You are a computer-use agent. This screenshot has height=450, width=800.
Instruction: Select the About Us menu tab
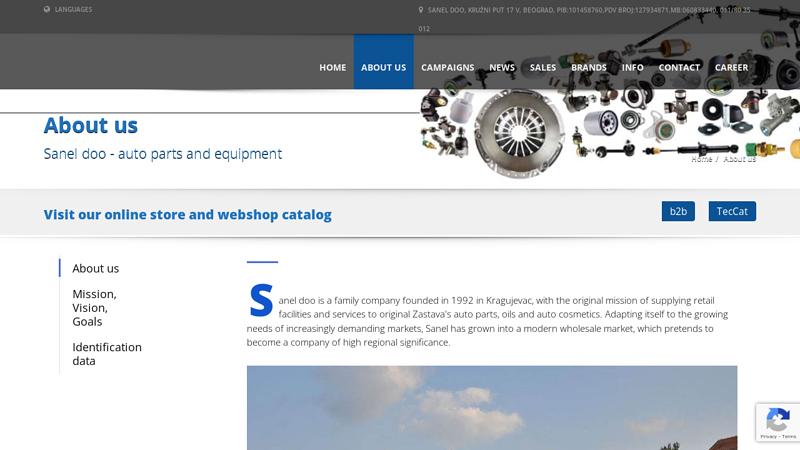[384, 62]
